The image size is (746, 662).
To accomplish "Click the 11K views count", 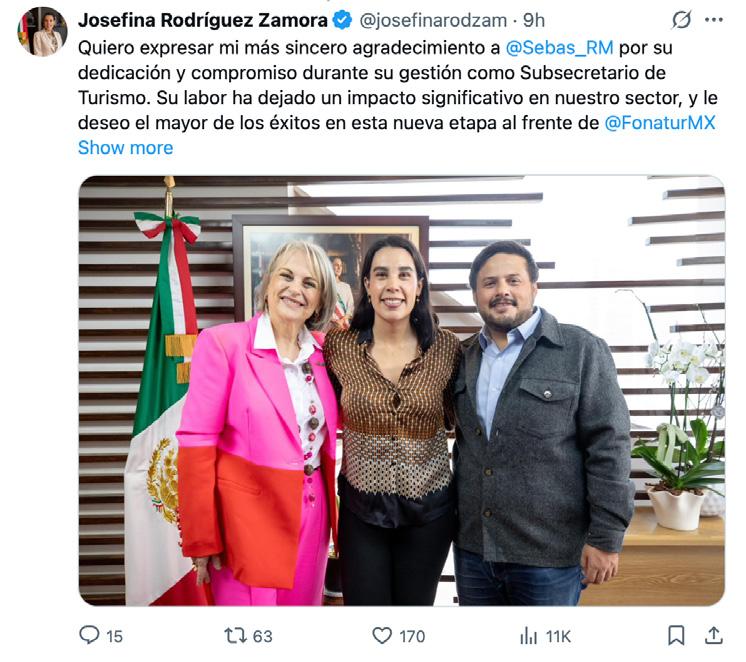I will [558, 636].
